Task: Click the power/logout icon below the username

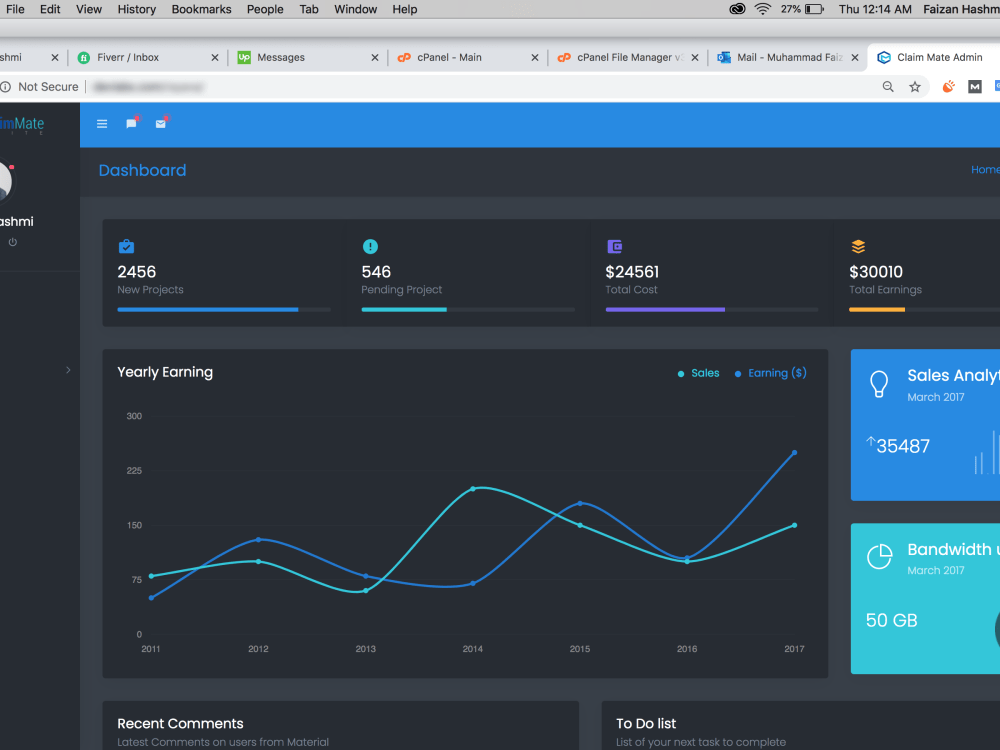Action: tap(13, 241)
